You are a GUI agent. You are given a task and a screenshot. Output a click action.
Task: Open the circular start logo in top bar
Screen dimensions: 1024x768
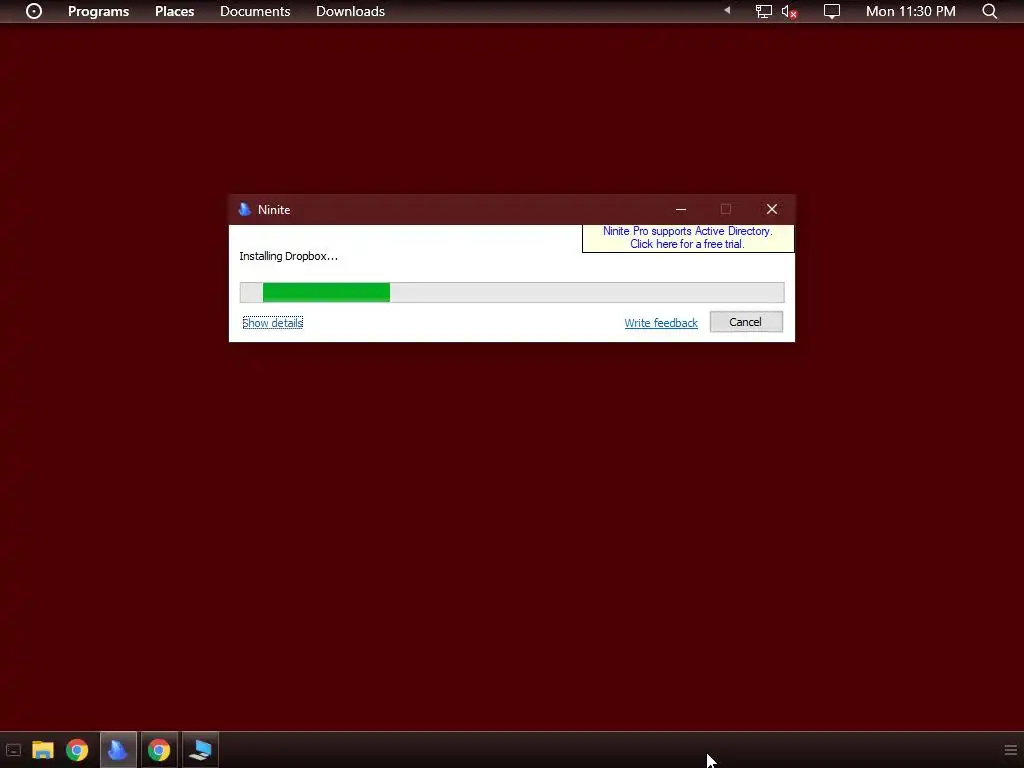pos(34,11)
